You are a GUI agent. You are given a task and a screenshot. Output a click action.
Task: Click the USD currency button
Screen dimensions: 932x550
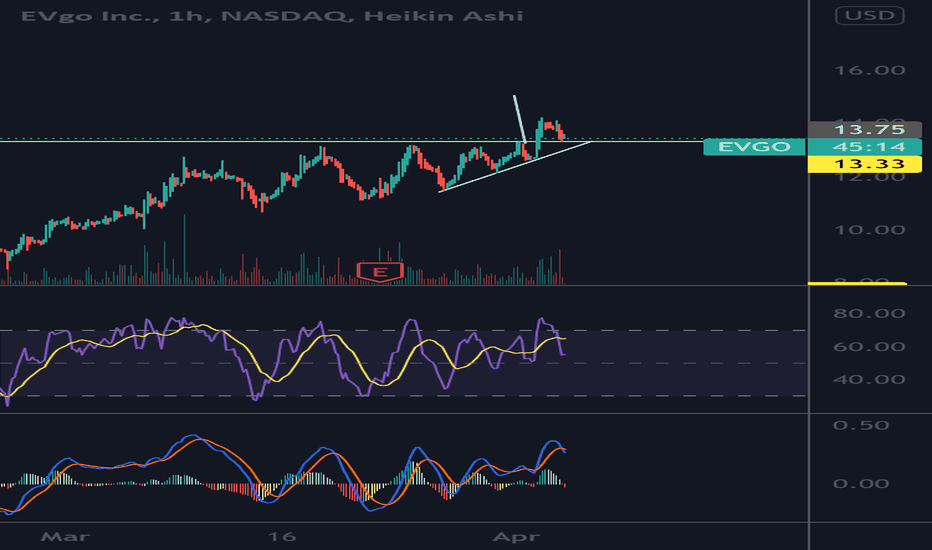(870, 15)
